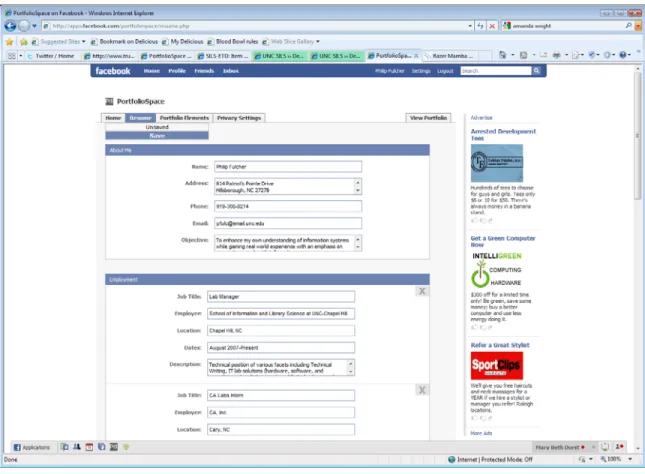Image resolution: width=645 pixels, height=474 pixels.
Task: Click the Safety toolbar icon
Action: coord(592,55)
